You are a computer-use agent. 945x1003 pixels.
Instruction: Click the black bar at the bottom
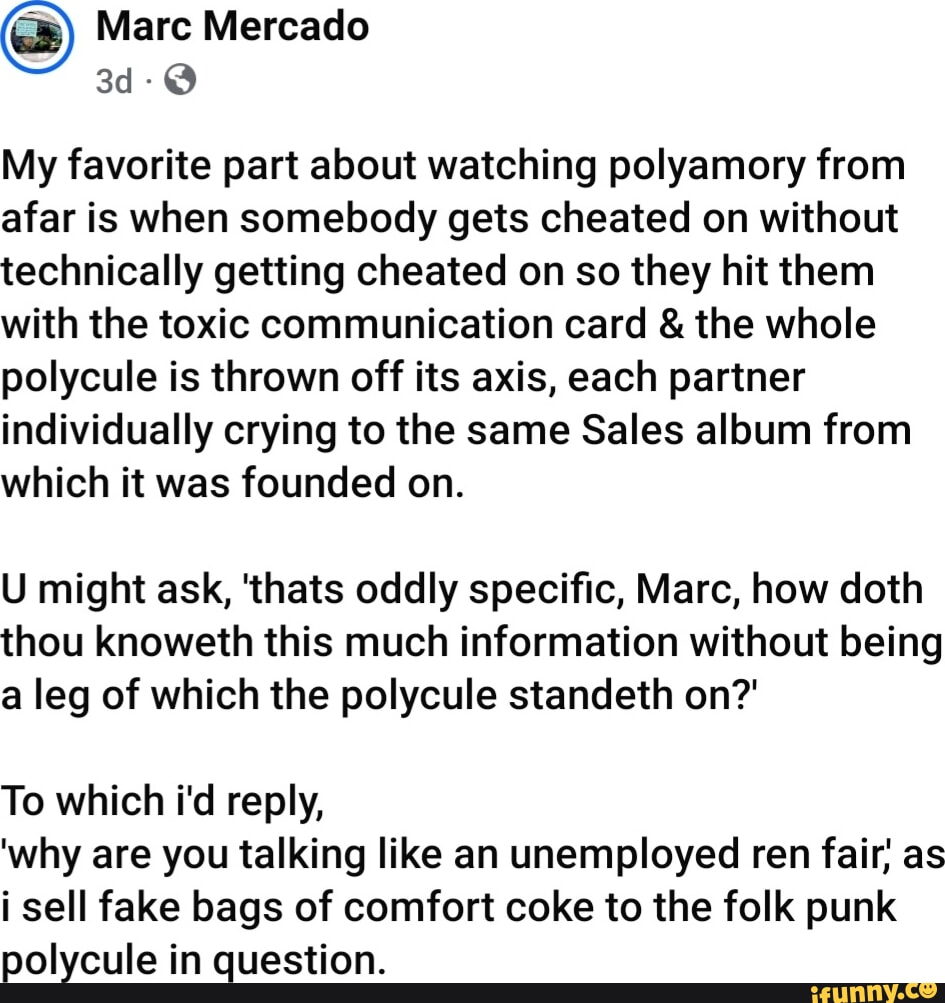click(400, 993)
